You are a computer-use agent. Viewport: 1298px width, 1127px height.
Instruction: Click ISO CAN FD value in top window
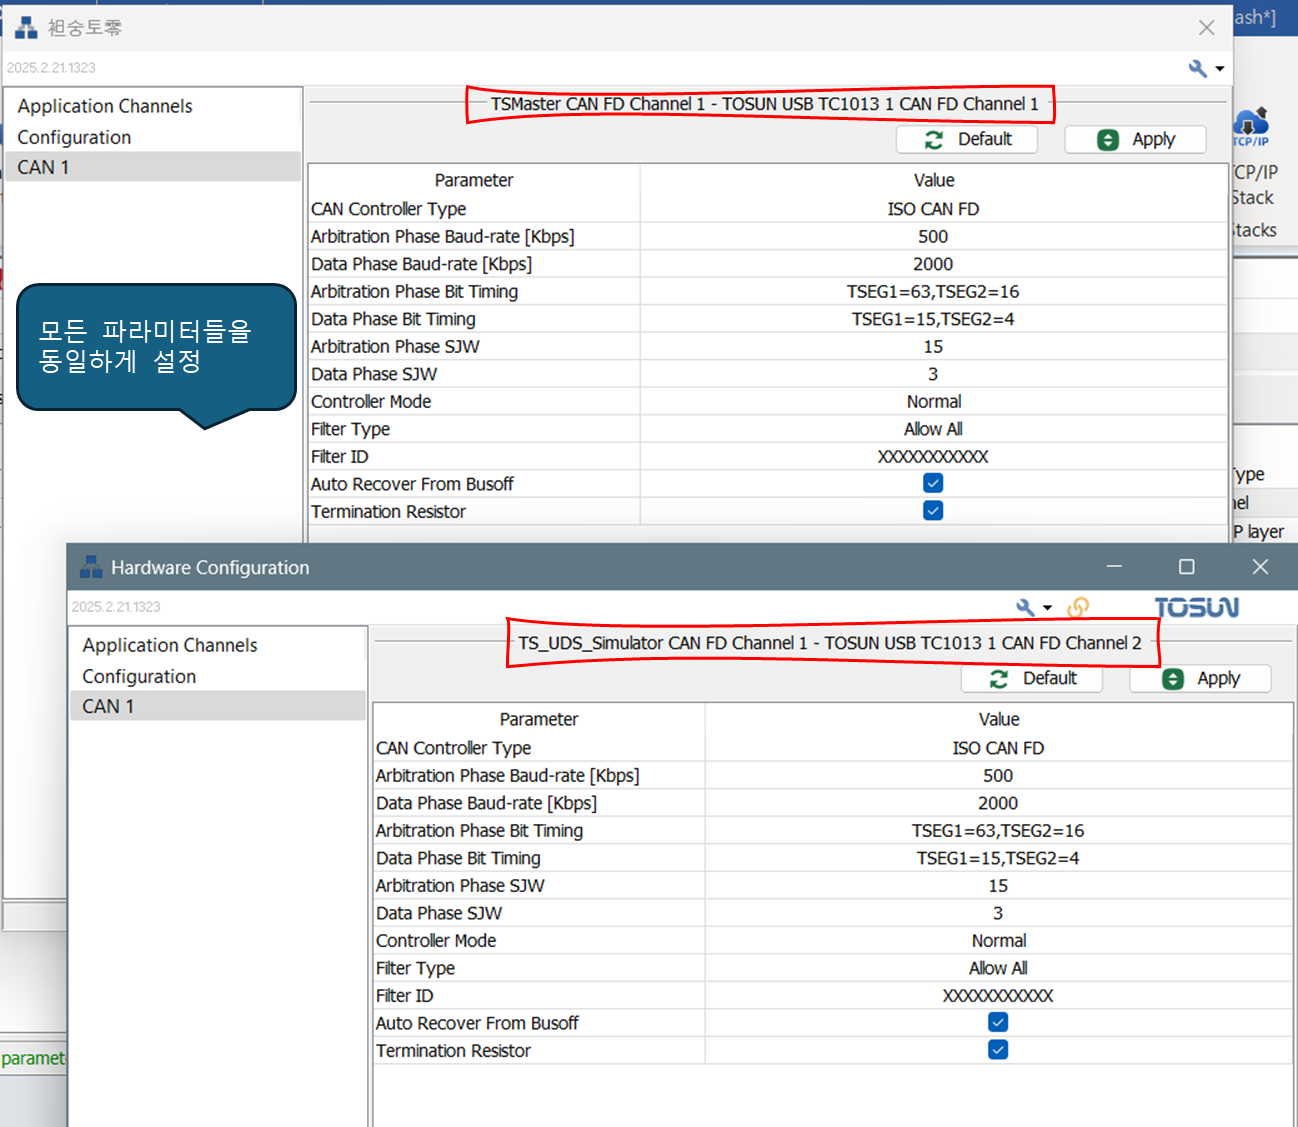pyautogui.click(x=933, y=209)
